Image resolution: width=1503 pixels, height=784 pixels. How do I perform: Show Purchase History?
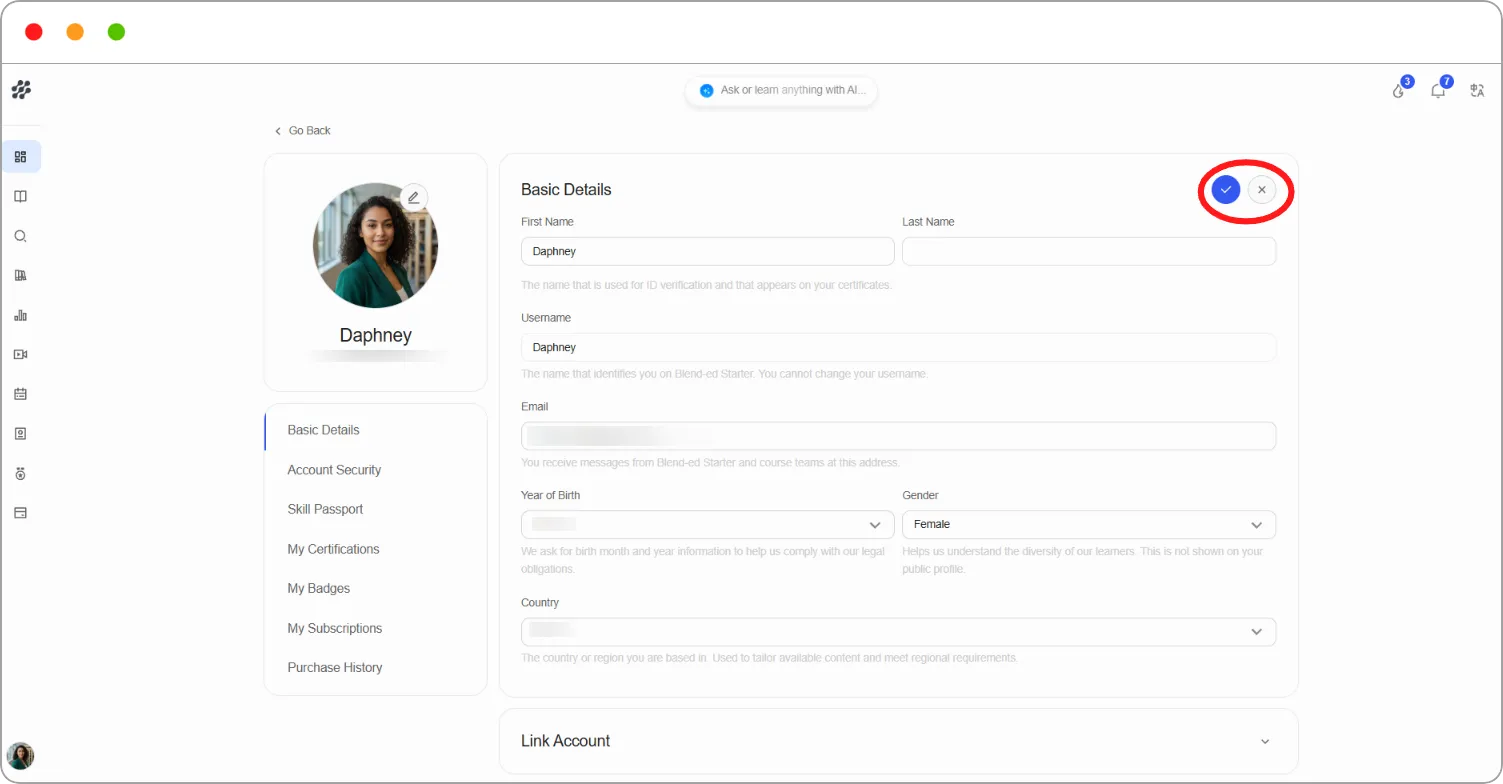[334, 667]
